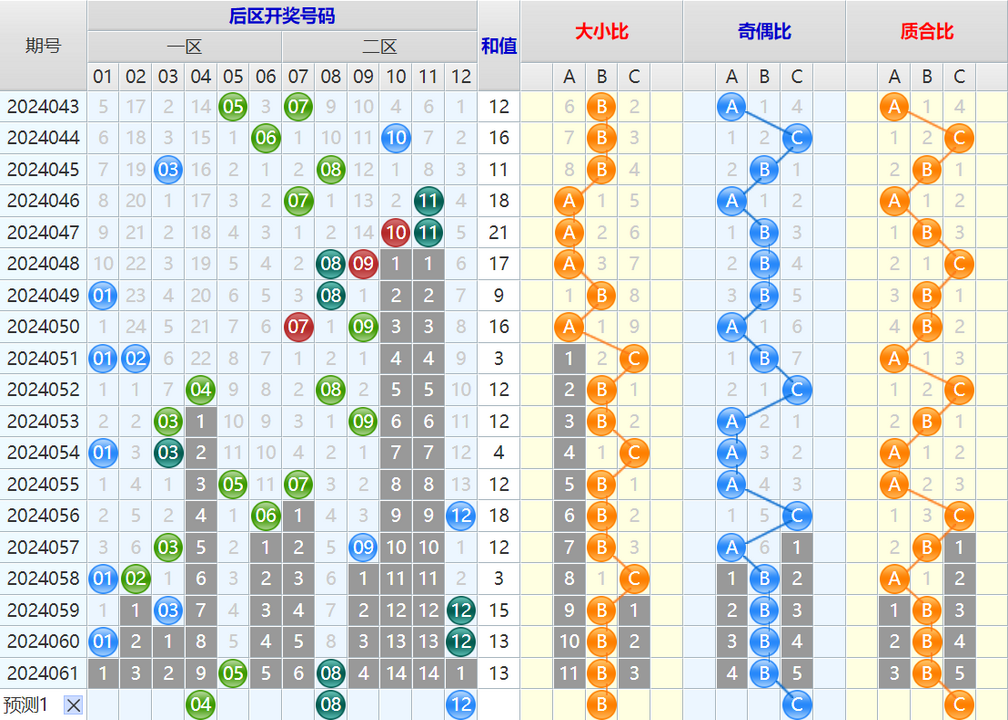The height and width of the screenshot is (720, 1008).
Task: Click the blue 01 ball in row 2024049
Action: click(103, 295)
